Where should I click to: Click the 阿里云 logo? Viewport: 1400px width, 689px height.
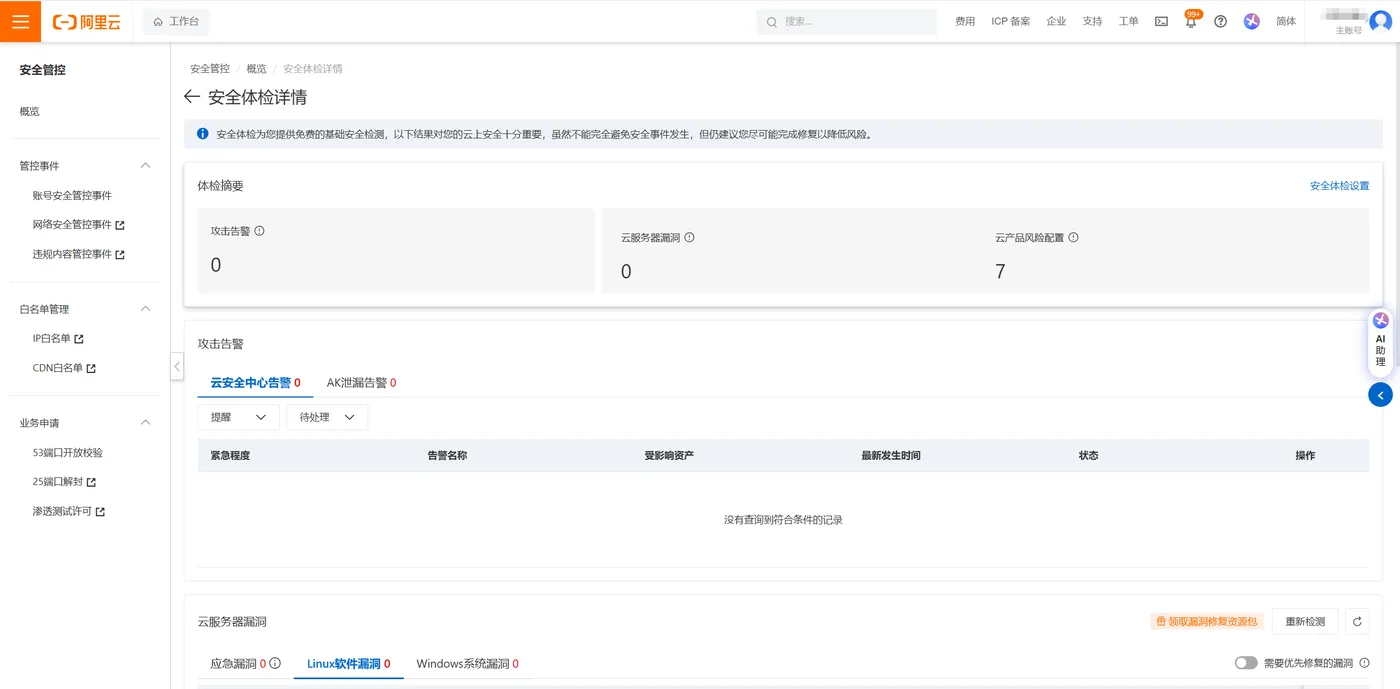pos(87,21)
